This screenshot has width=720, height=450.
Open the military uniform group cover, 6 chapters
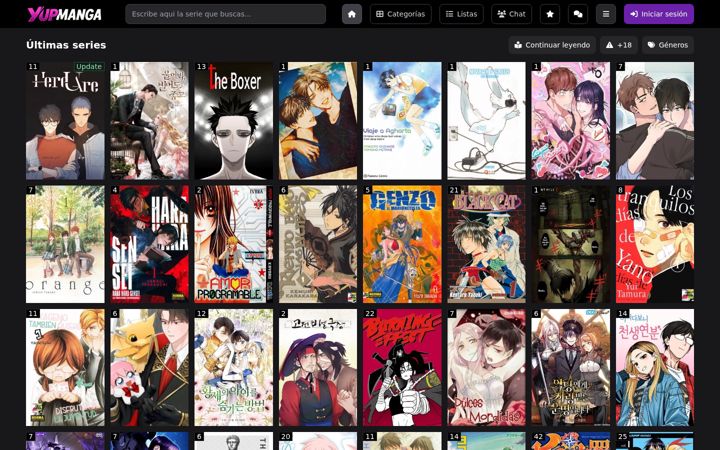(571, 367)
